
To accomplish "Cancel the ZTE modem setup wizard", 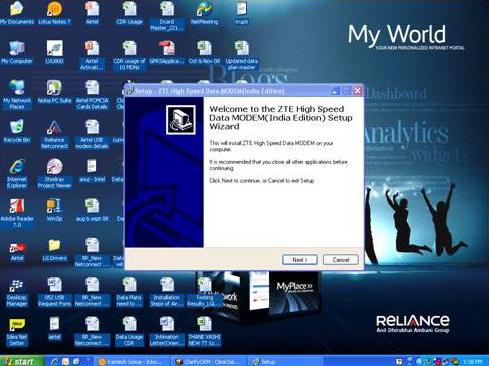I will tap(341, 260).
